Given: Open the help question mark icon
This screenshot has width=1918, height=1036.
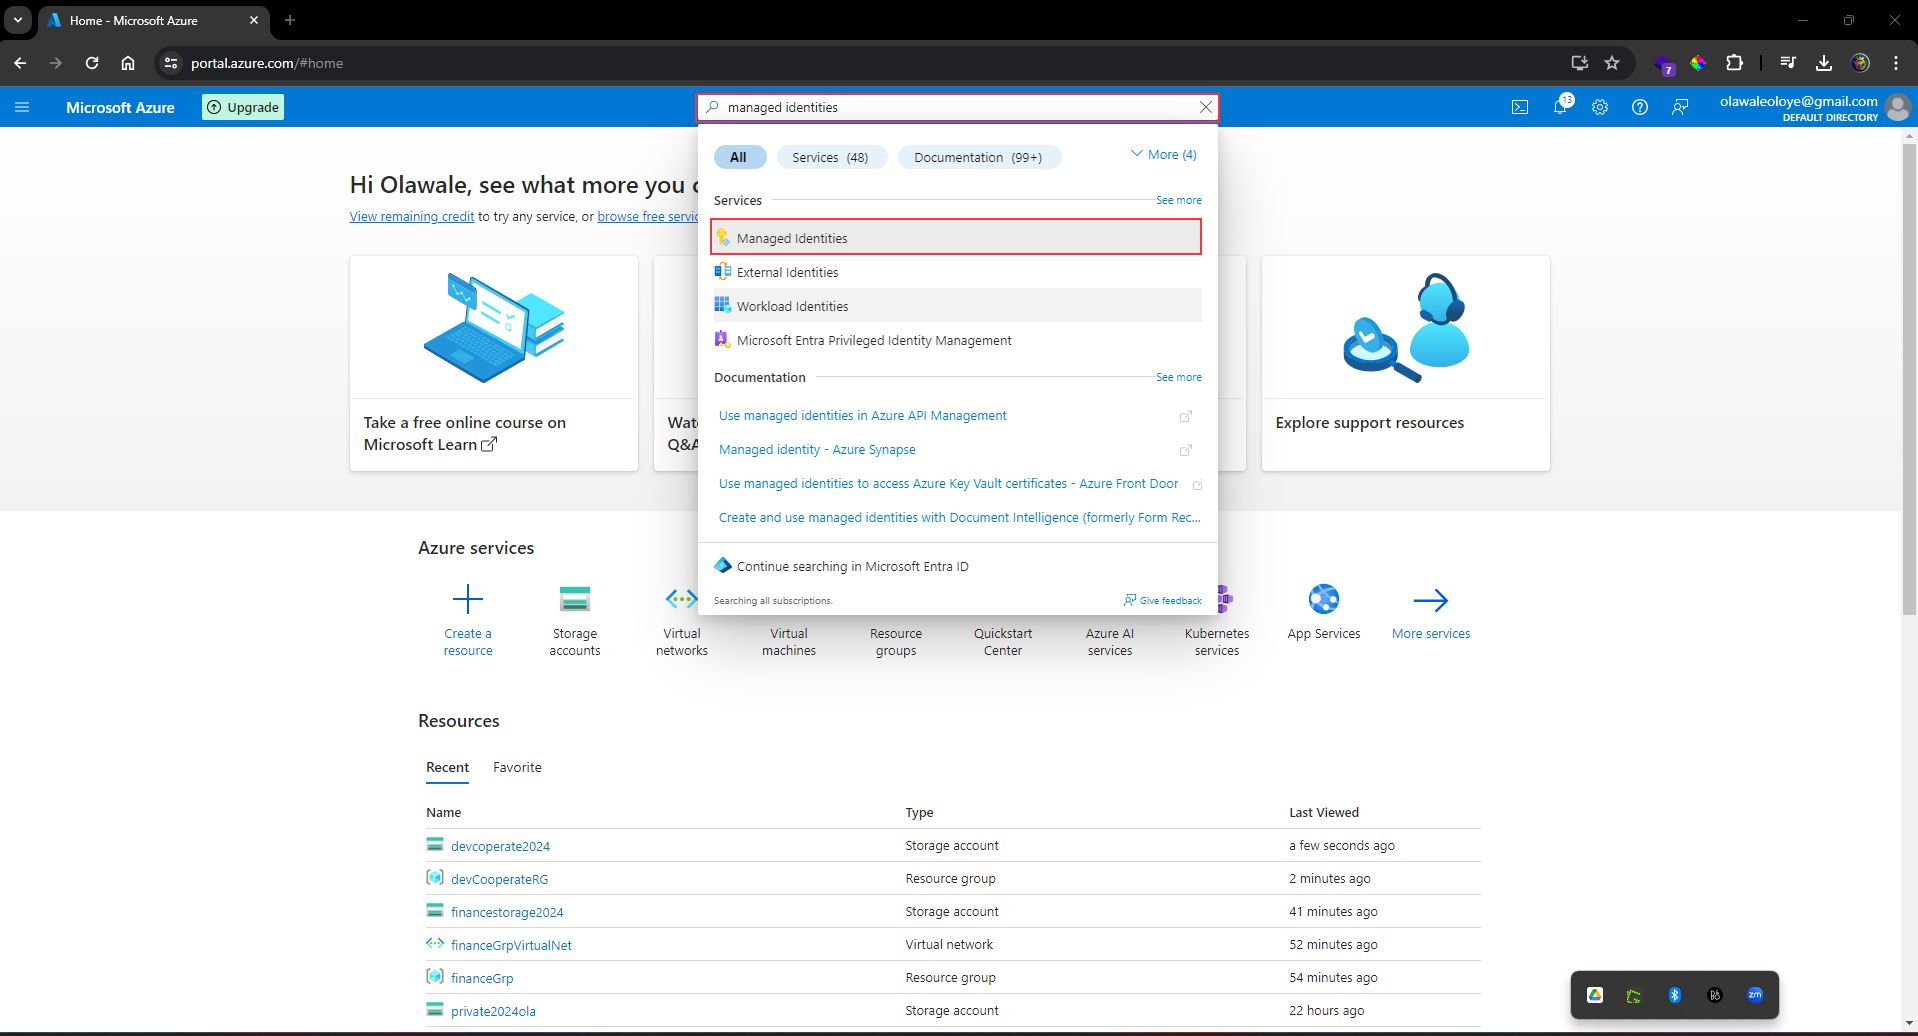Looking at the screenshot, I should point(1640,107).
